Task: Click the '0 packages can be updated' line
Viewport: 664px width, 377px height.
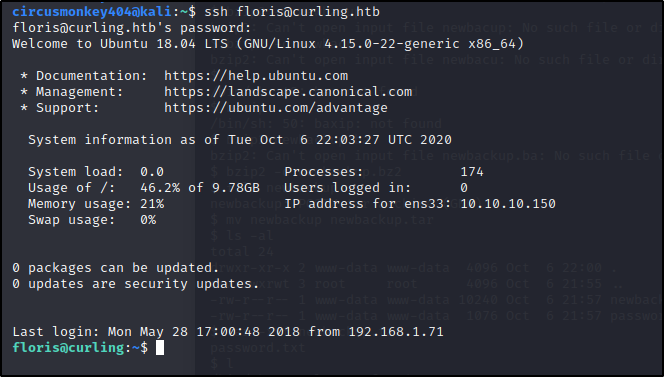Action: tap(116, 268)
